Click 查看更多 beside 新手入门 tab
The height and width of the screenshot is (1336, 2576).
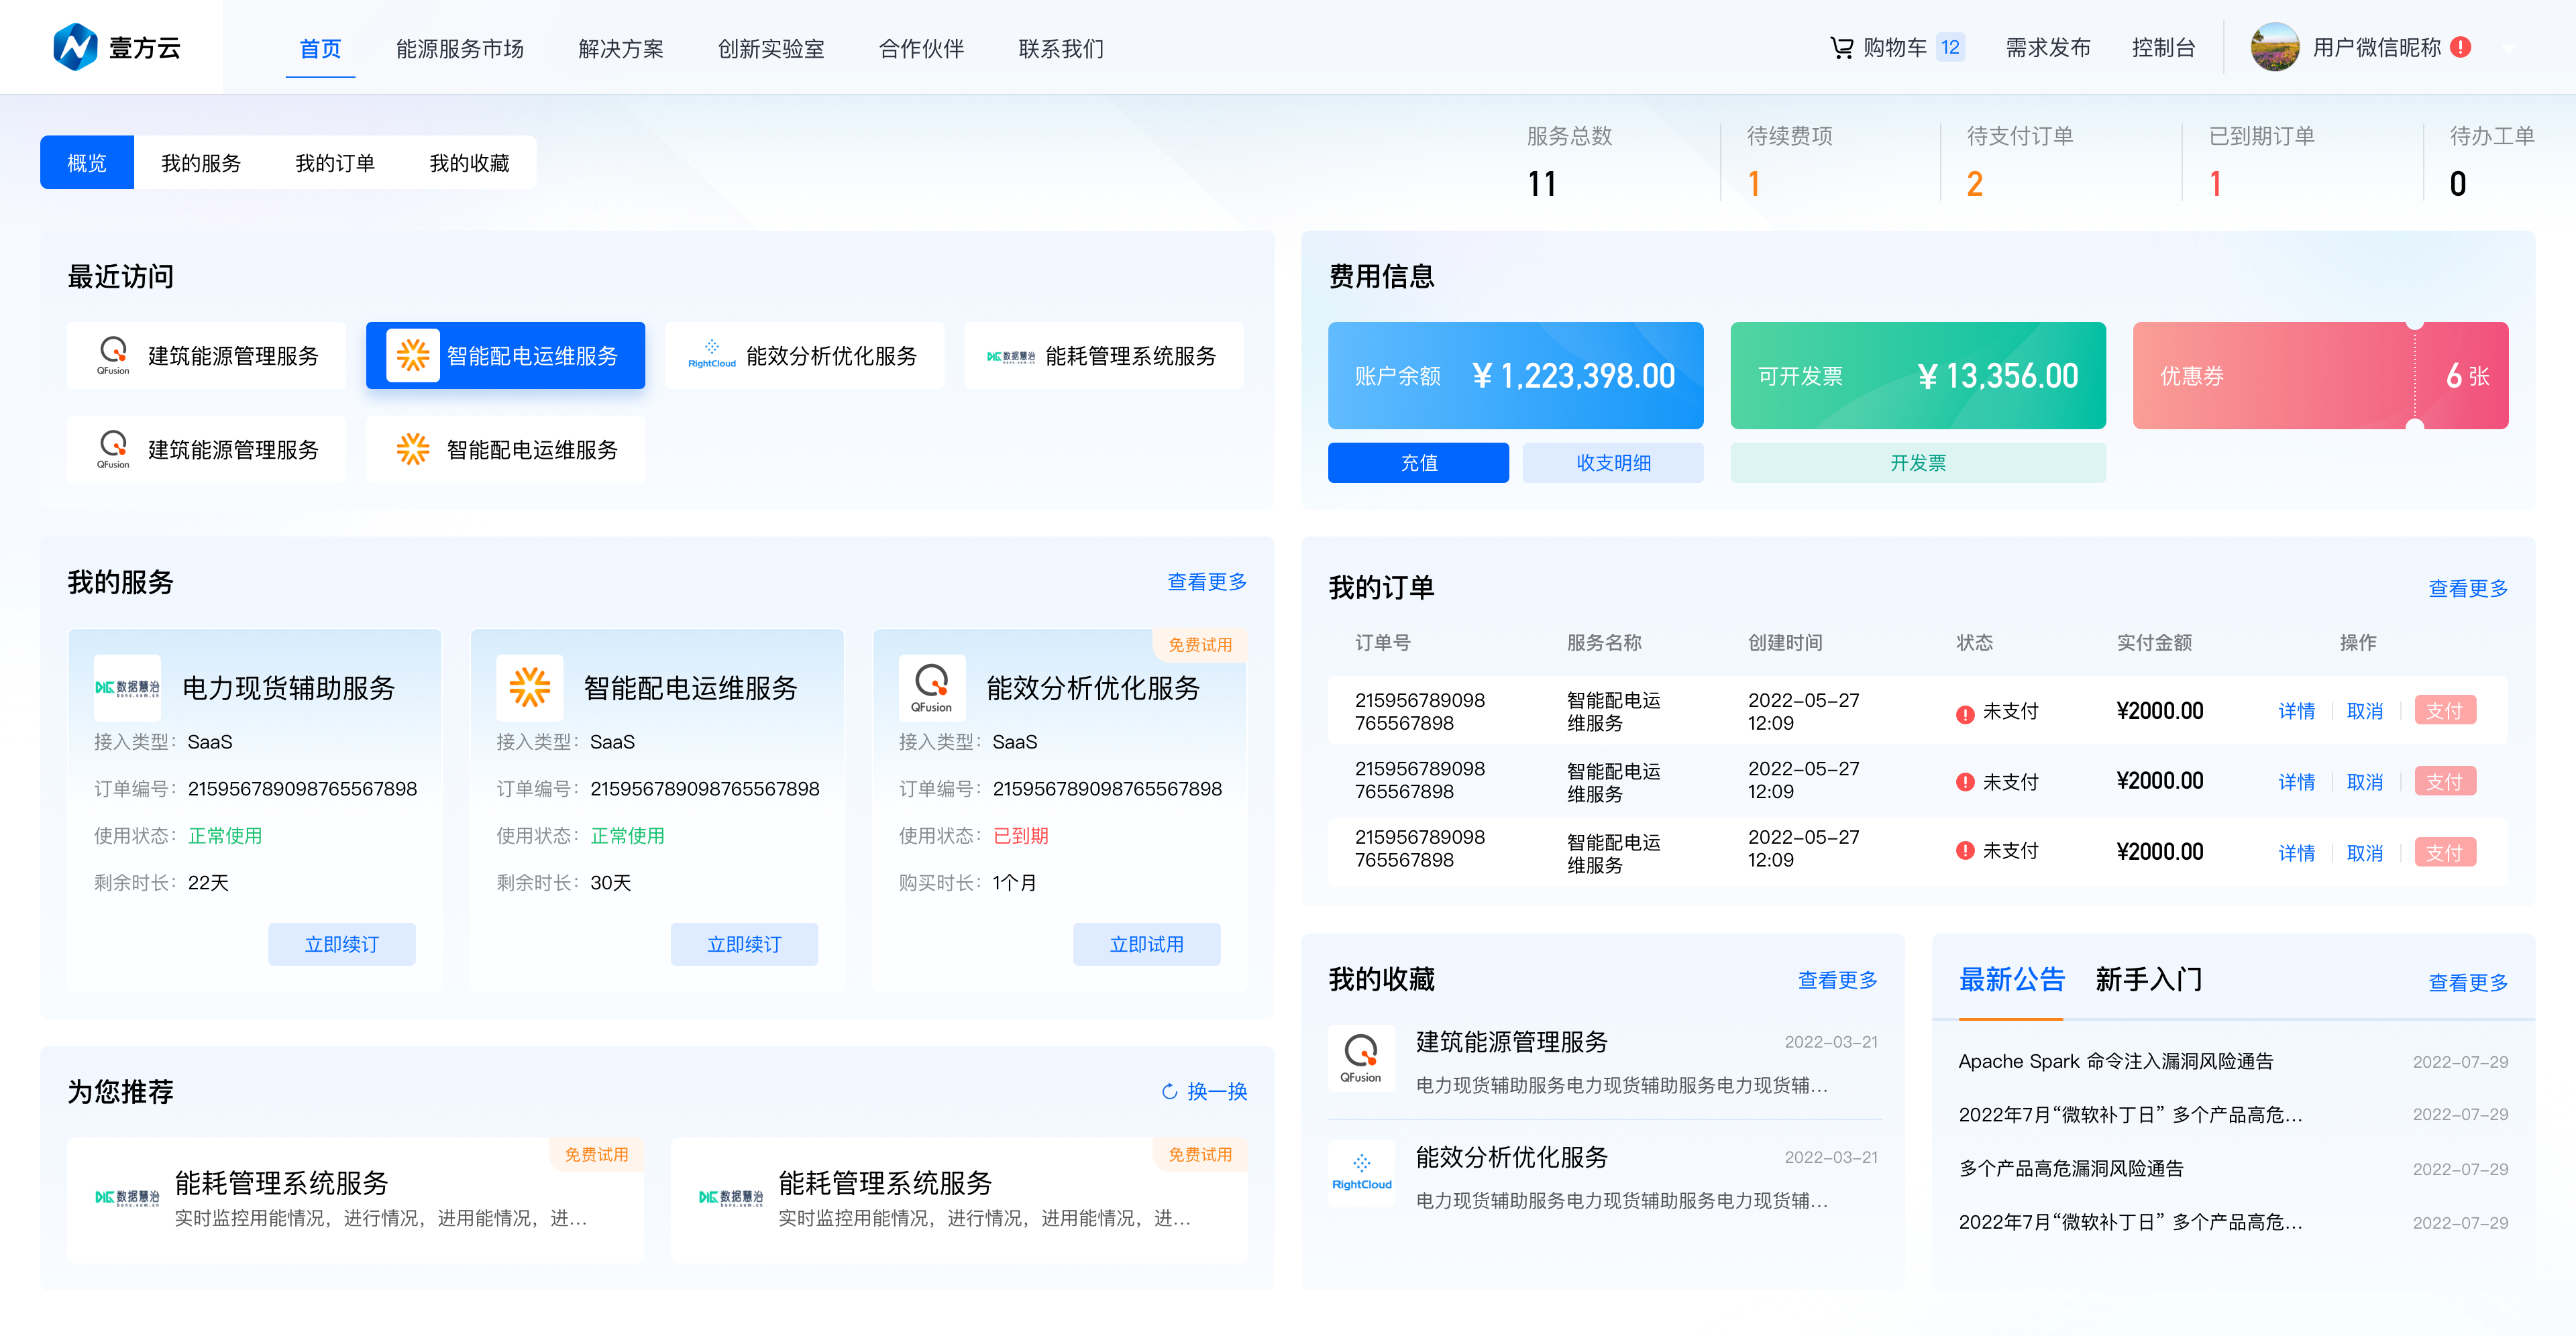2468,982
